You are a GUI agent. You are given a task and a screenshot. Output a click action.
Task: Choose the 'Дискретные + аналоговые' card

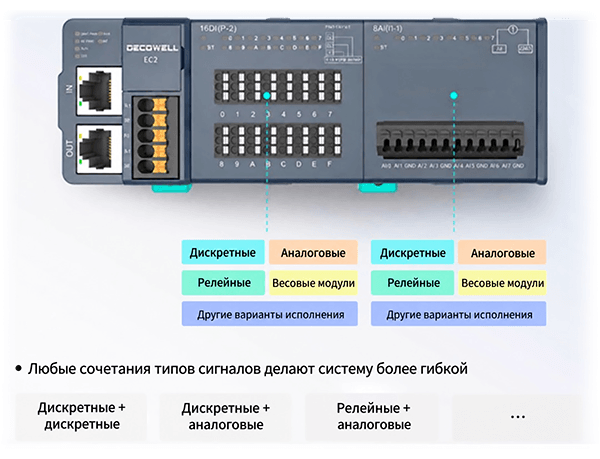[x=226, y=417]
